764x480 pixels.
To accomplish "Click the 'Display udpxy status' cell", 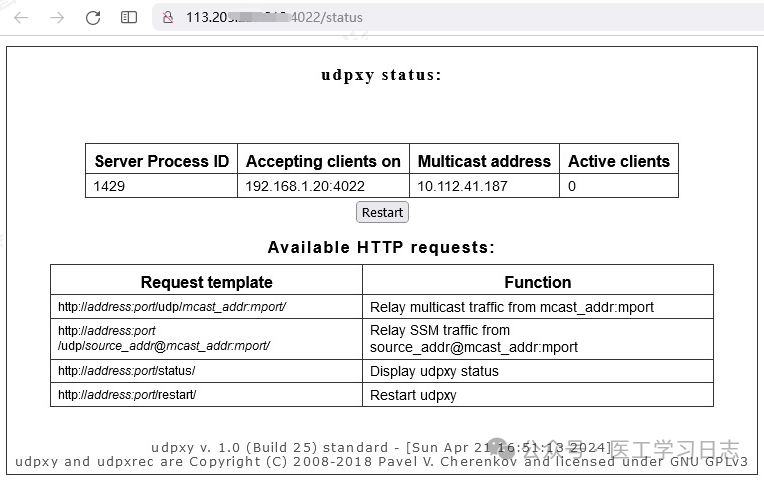I will [x=538, y=371].
